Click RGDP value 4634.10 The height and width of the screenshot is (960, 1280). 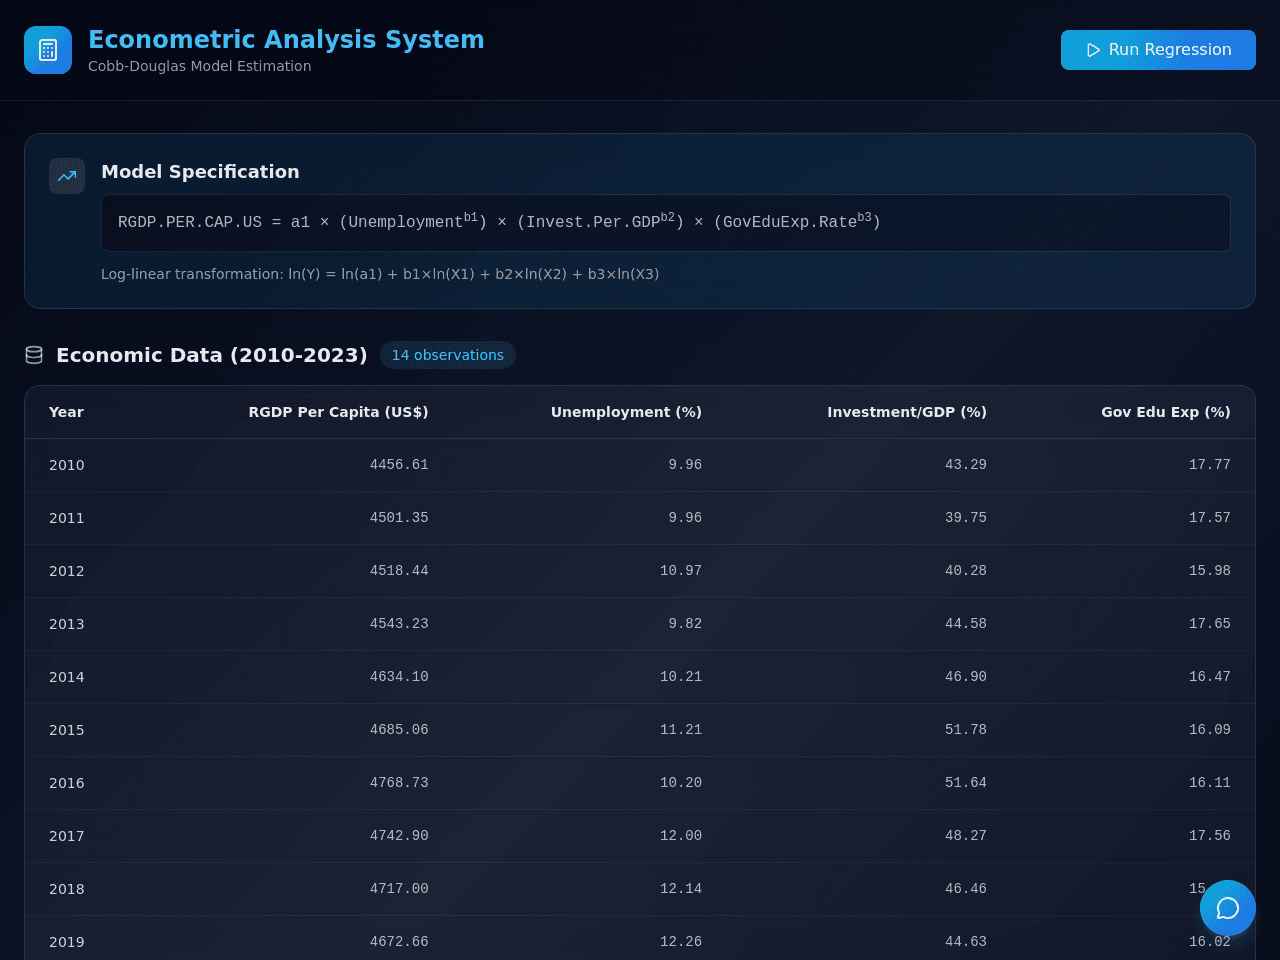point(399,677)
